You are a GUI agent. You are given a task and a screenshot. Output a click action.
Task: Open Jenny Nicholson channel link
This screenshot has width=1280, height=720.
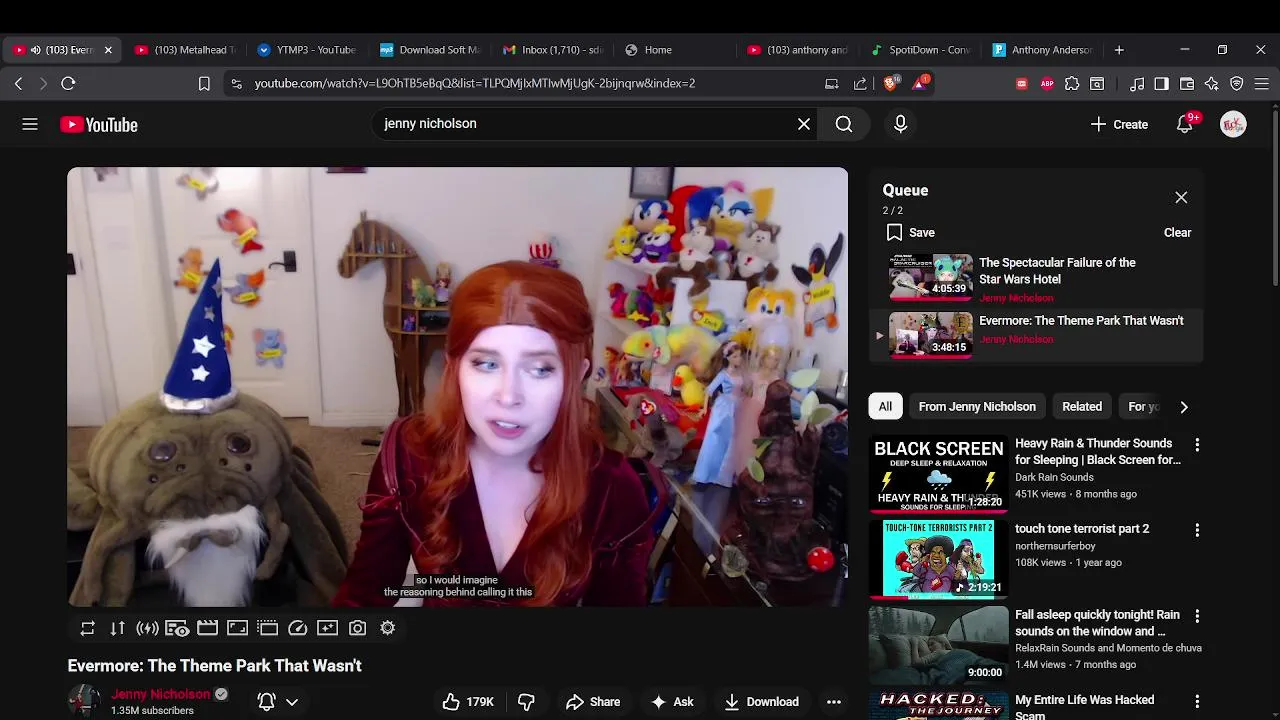(x=160, y=694)
